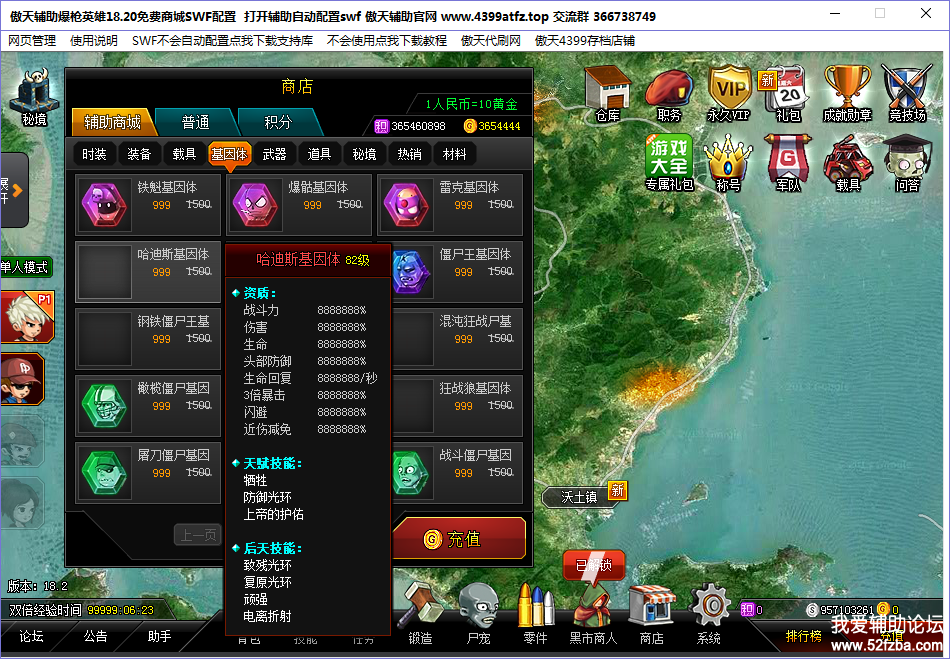
Task: Open the 锻造 hammer icon
Action: pyautogui.click(x=419, y=613)
